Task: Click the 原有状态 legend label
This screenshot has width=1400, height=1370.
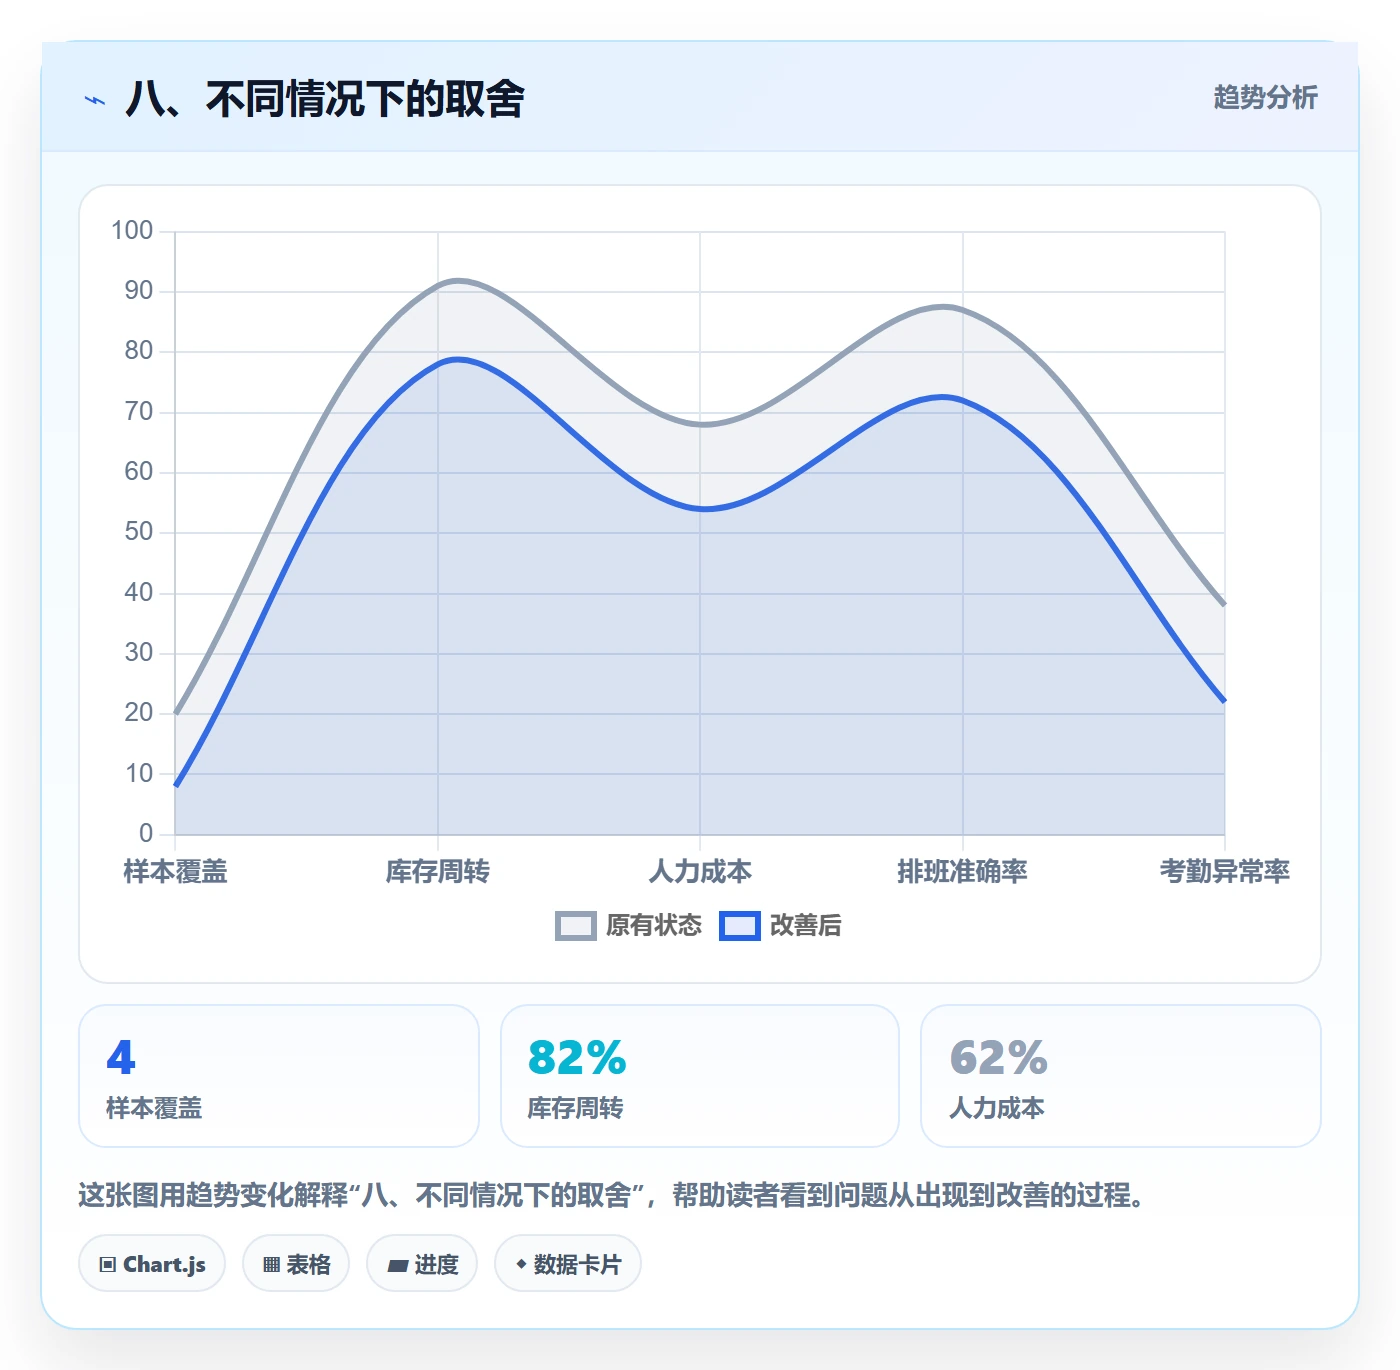Action: pyautogui.click(x=653, y=926)
